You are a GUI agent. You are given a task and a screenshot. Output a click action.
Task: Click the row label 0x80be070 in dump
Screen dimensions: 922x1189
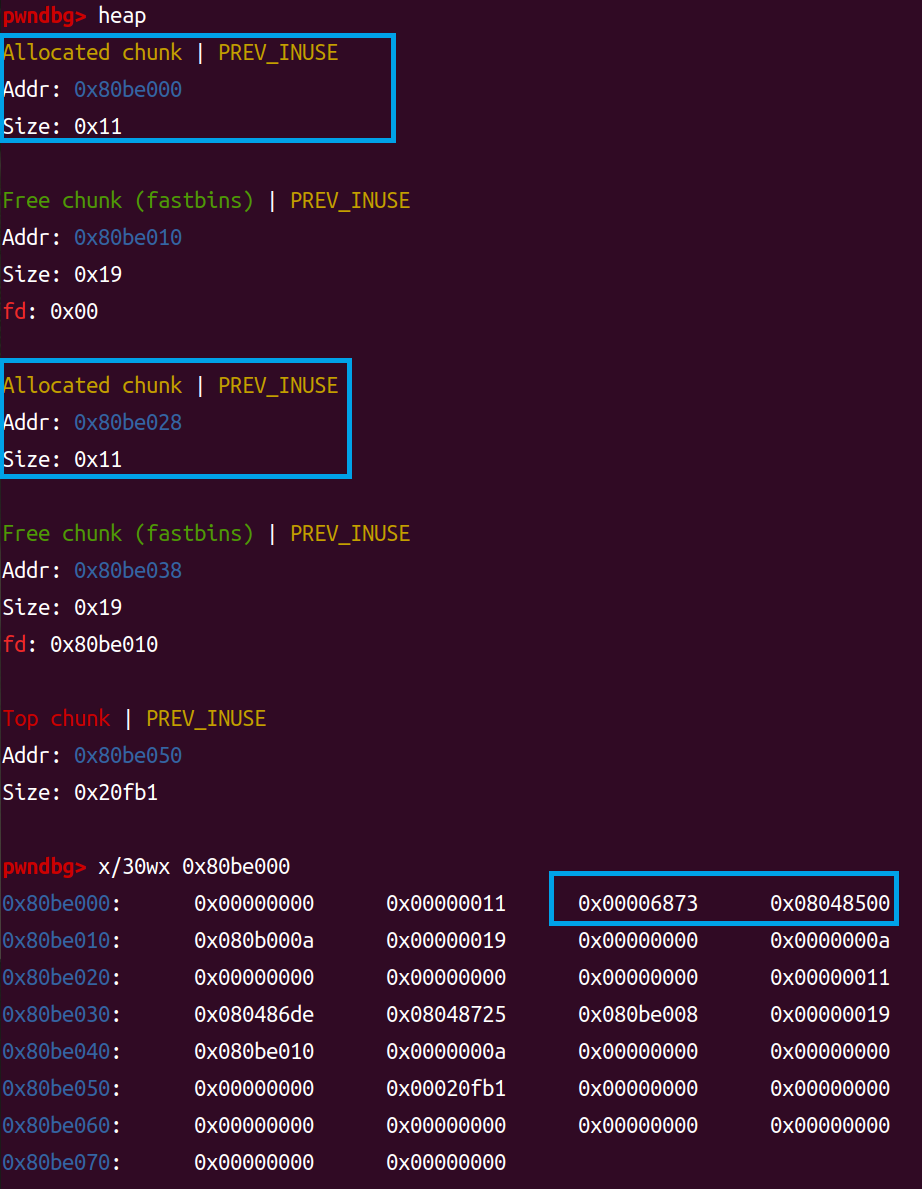[x=56, y=1163]
